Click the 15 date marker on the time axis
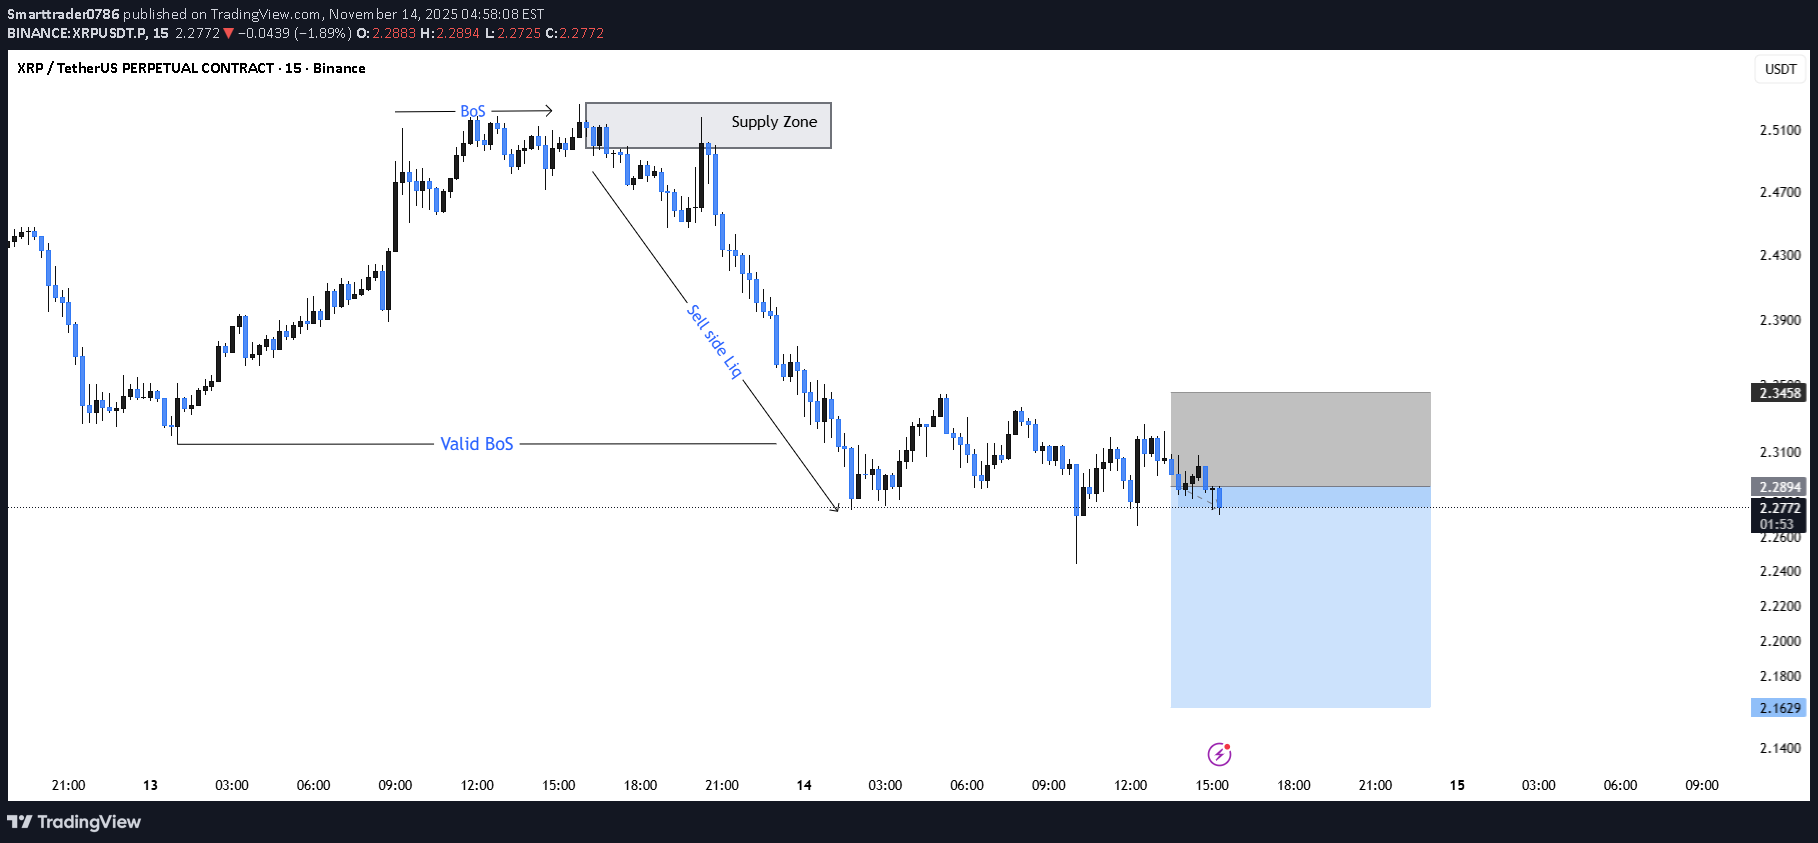This screenshot has height=843, width=1818. coord(1457,785)
